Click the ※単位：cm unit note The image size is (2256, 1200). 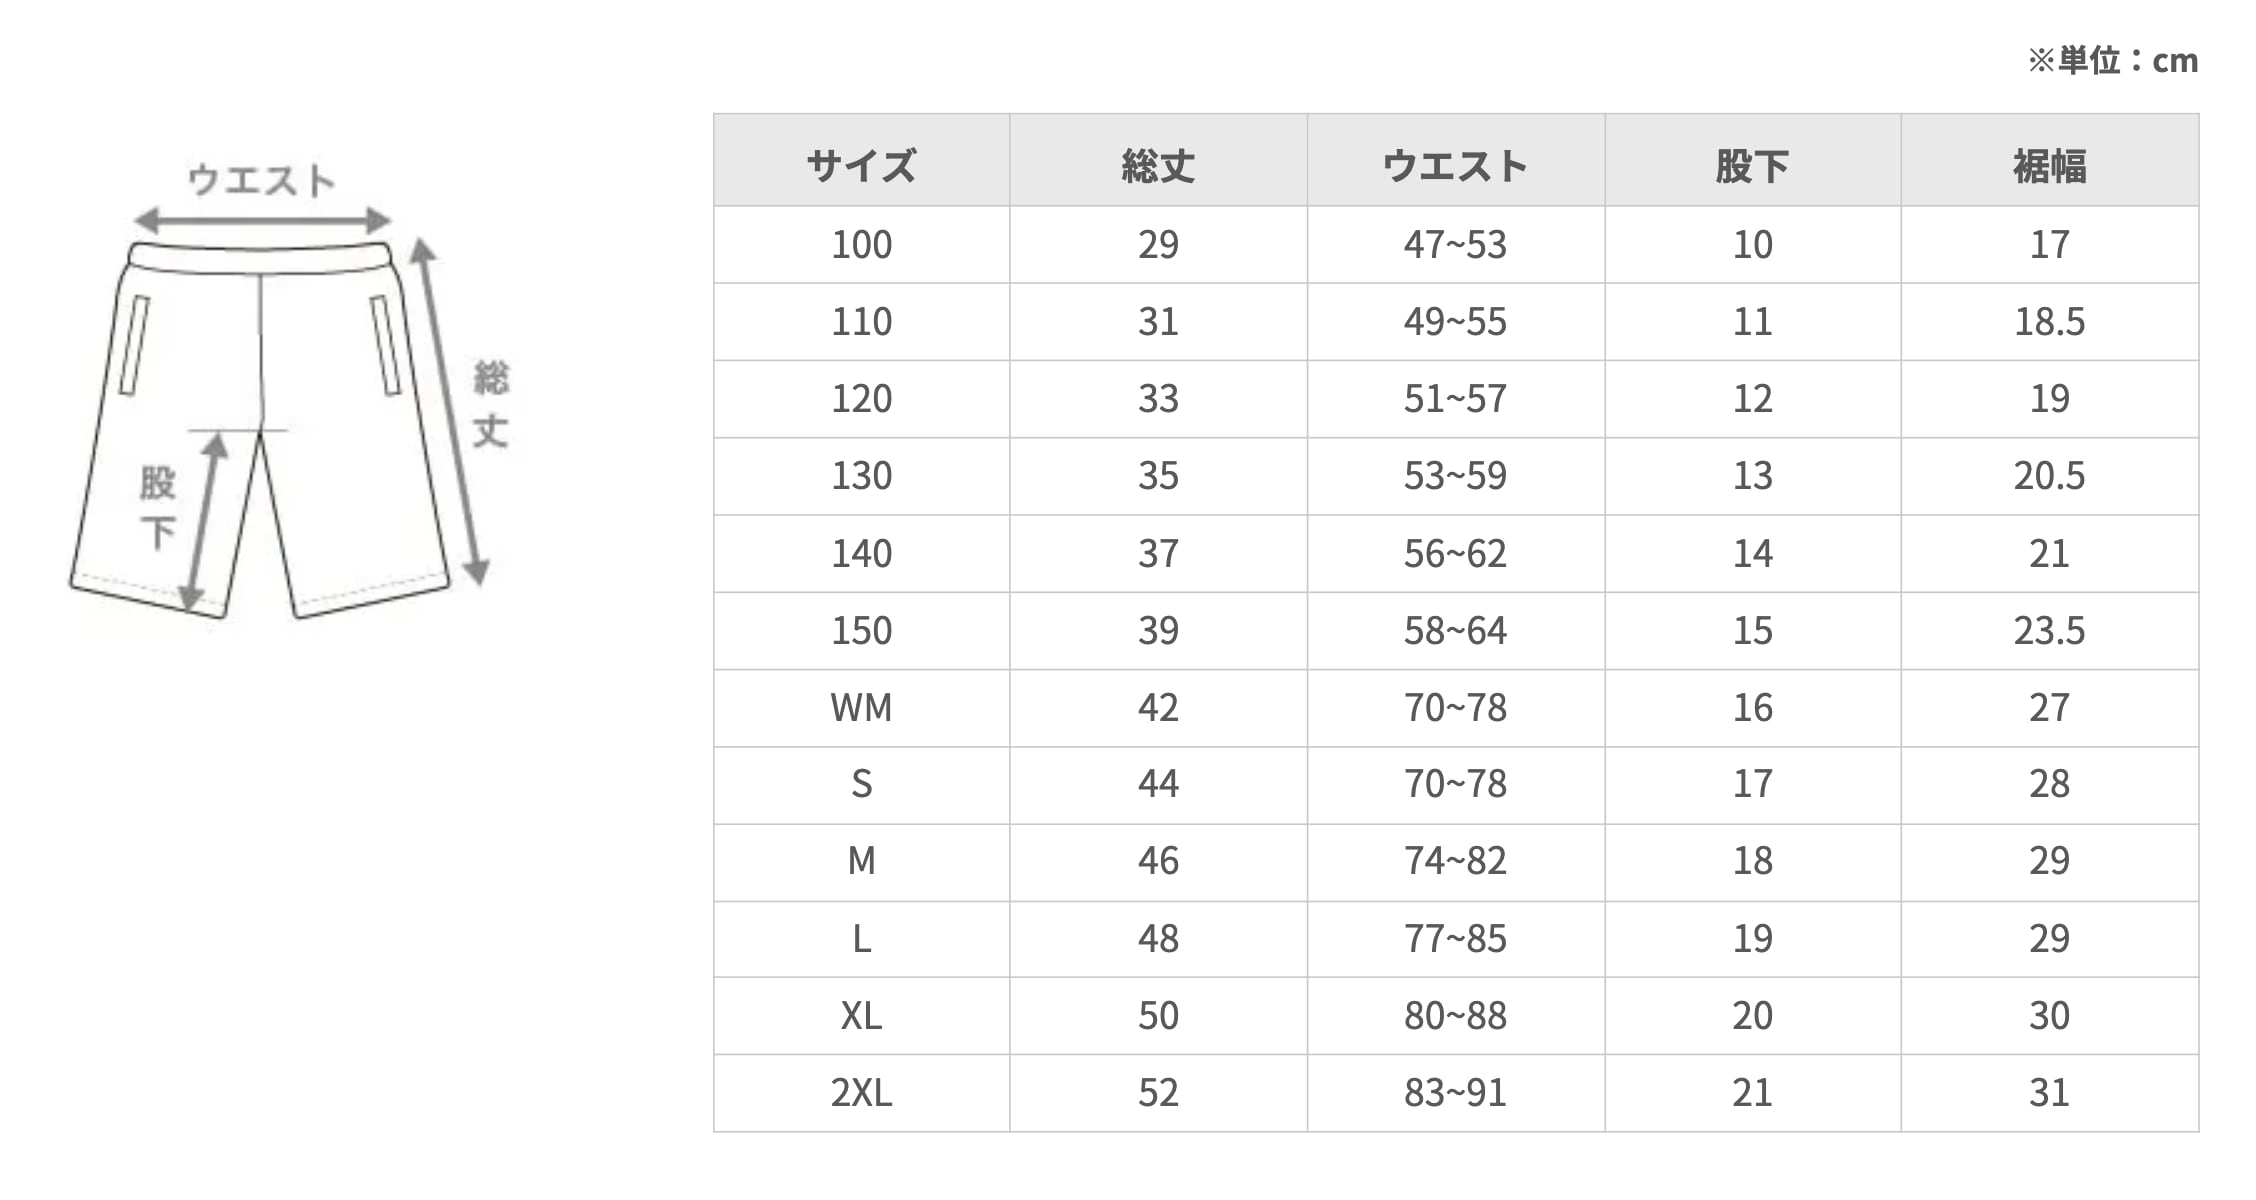[x=2112, y=61]
